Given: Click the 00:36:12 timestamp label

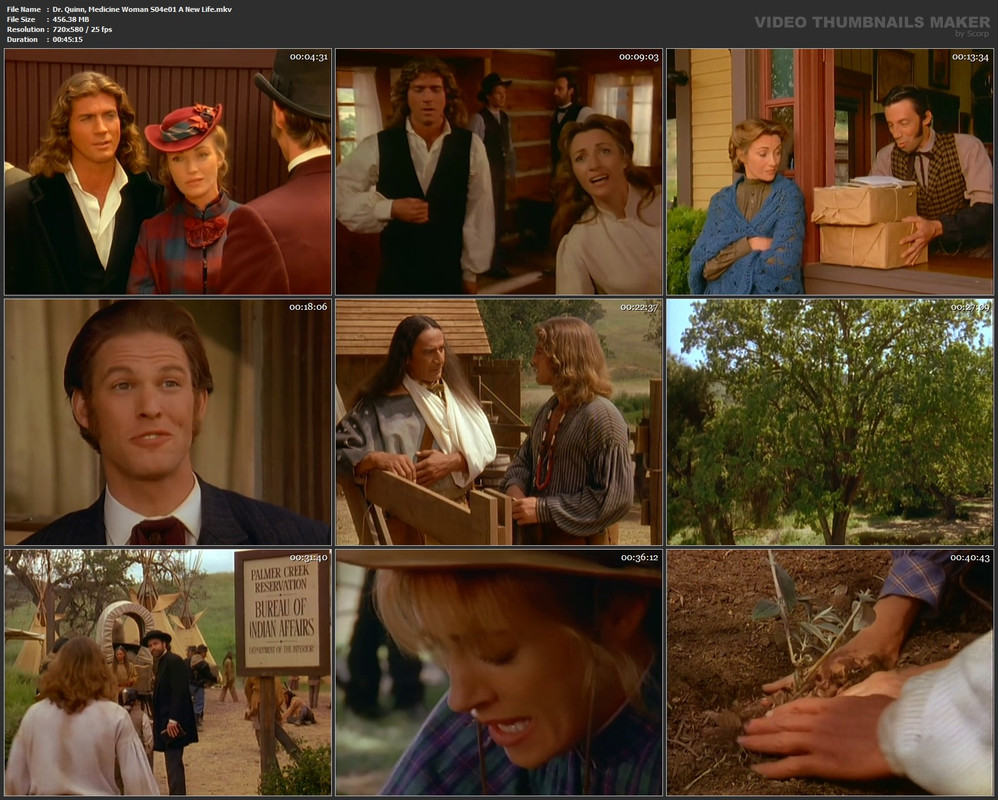Looking at the screenshot, I should [639, 558].
